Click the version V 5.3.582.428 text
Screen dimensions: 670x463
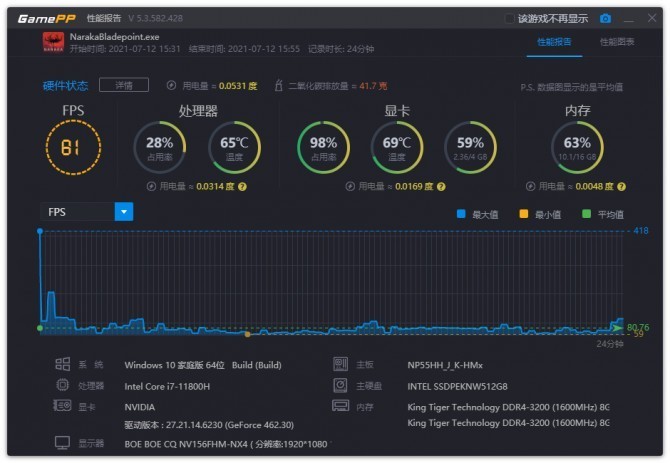(156, 18)
